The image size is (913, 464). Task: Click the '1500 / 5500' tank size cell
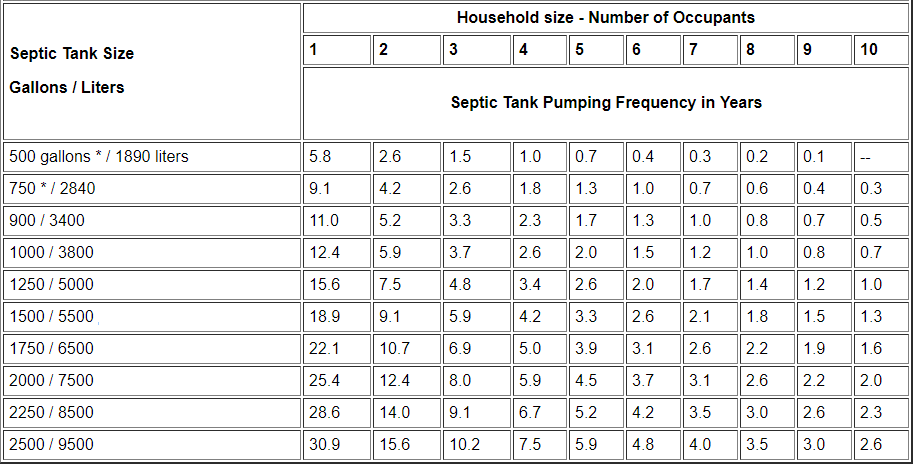tap(51, 316)
